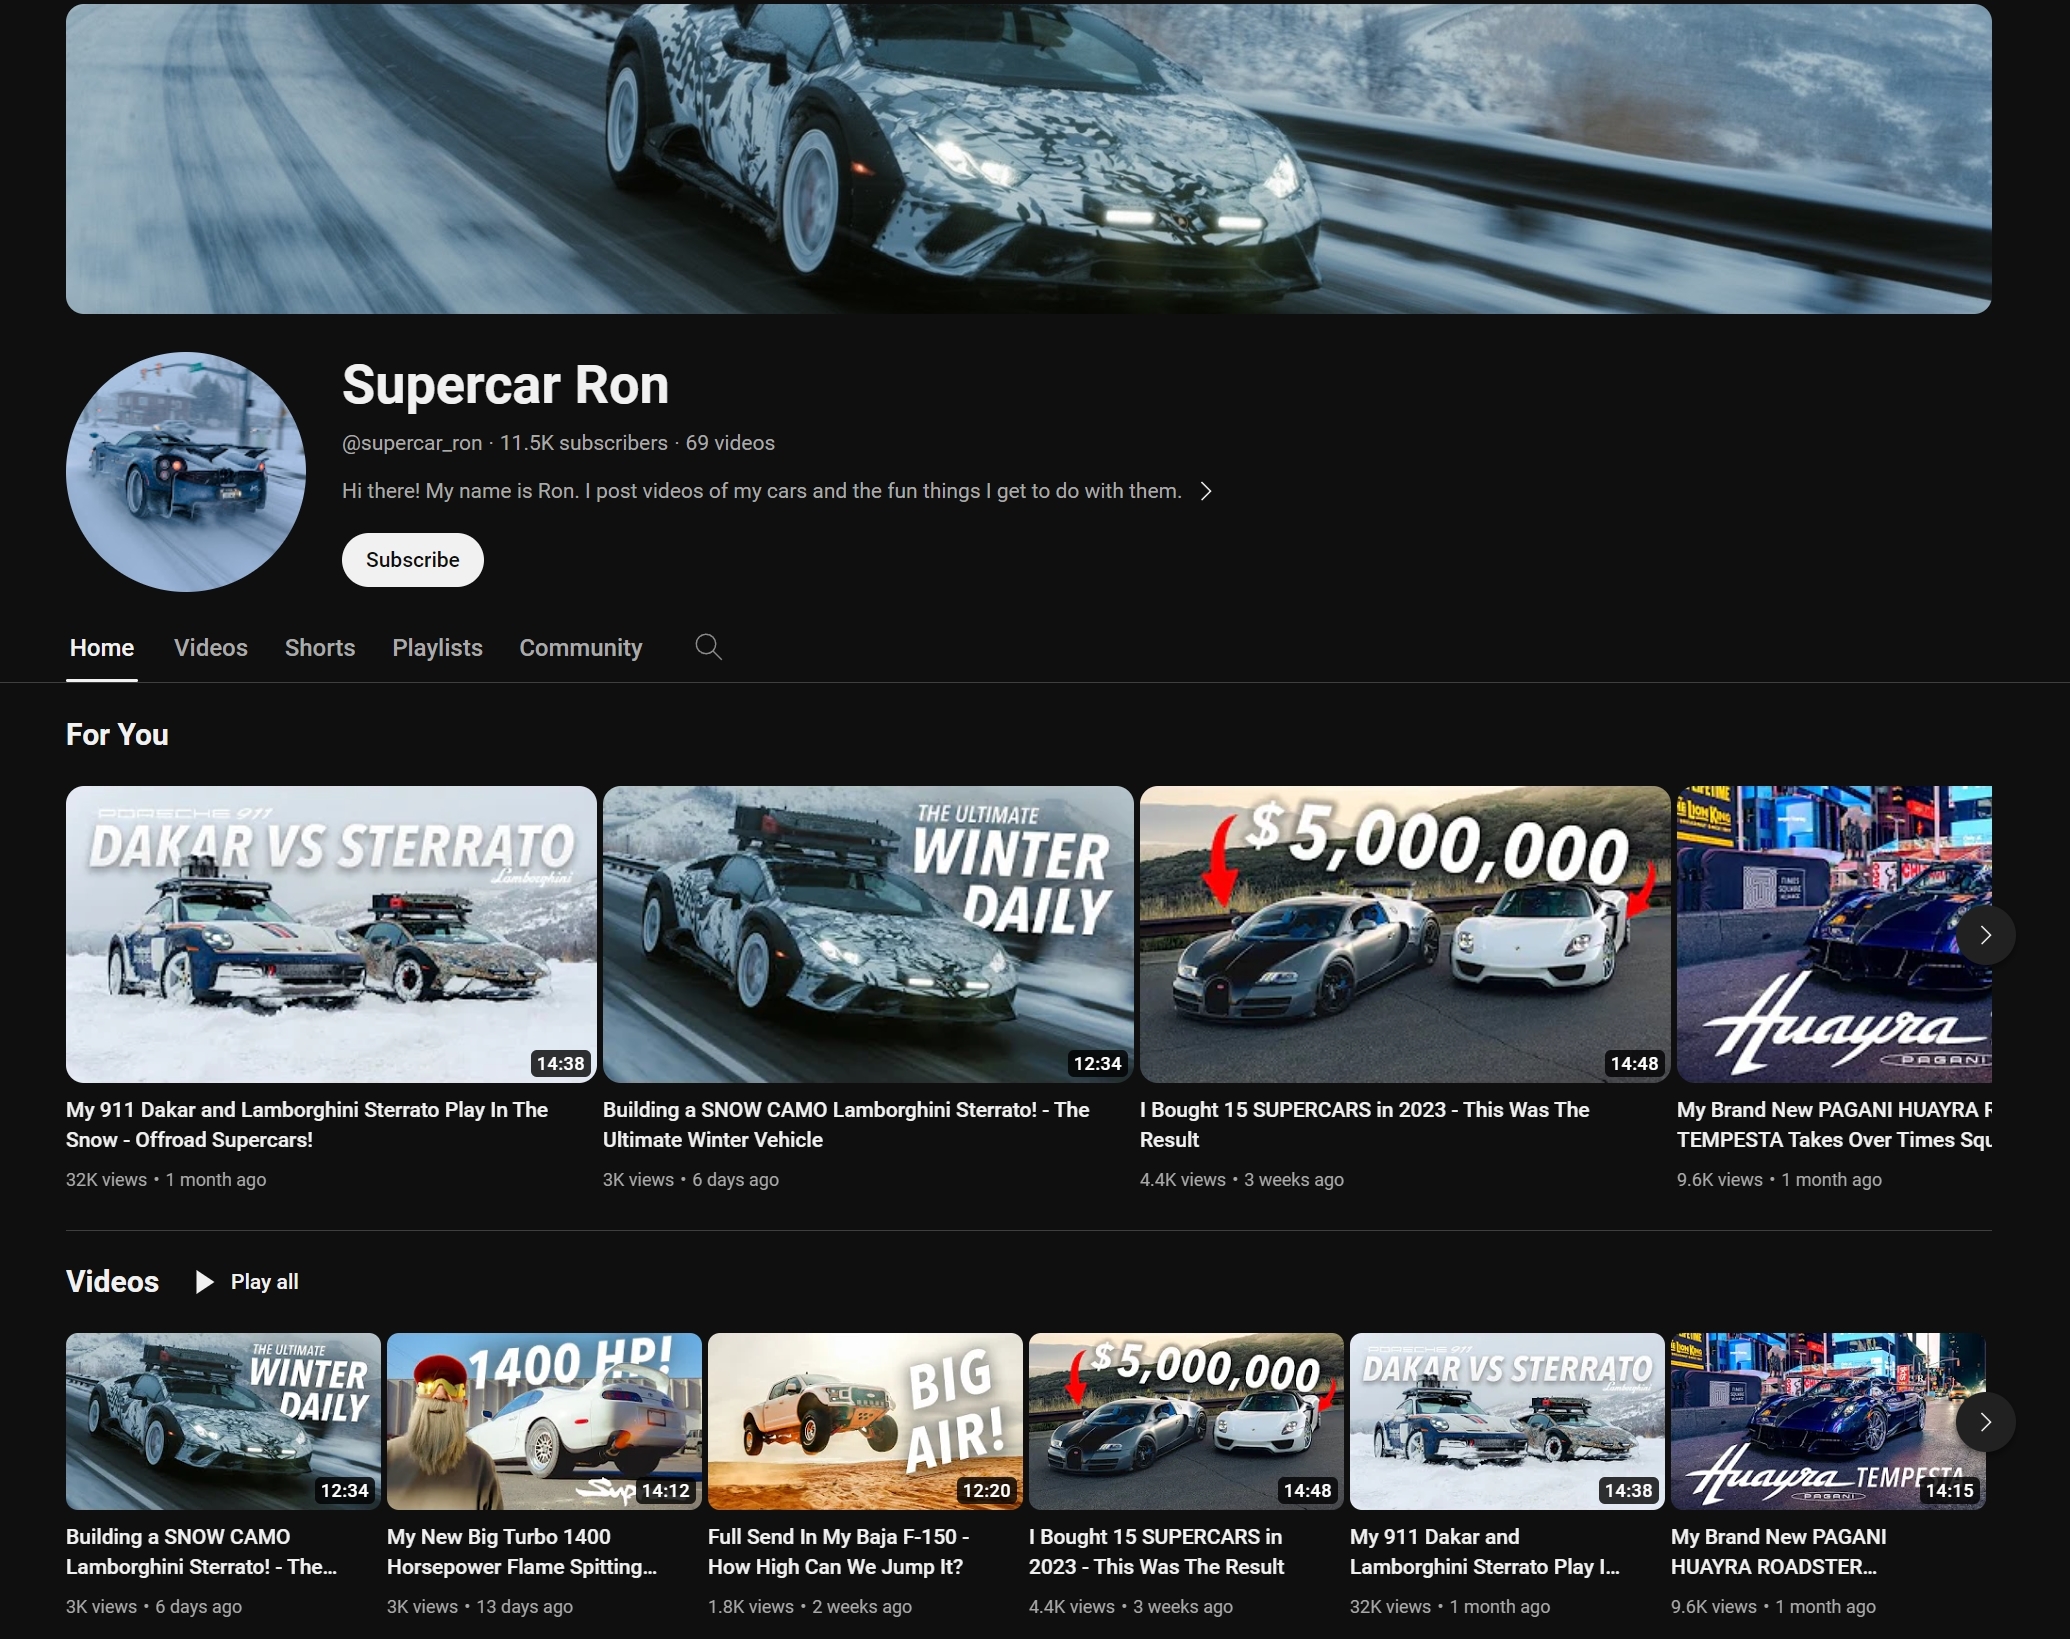Open the channel search magnifier icon

pos(708,647)
